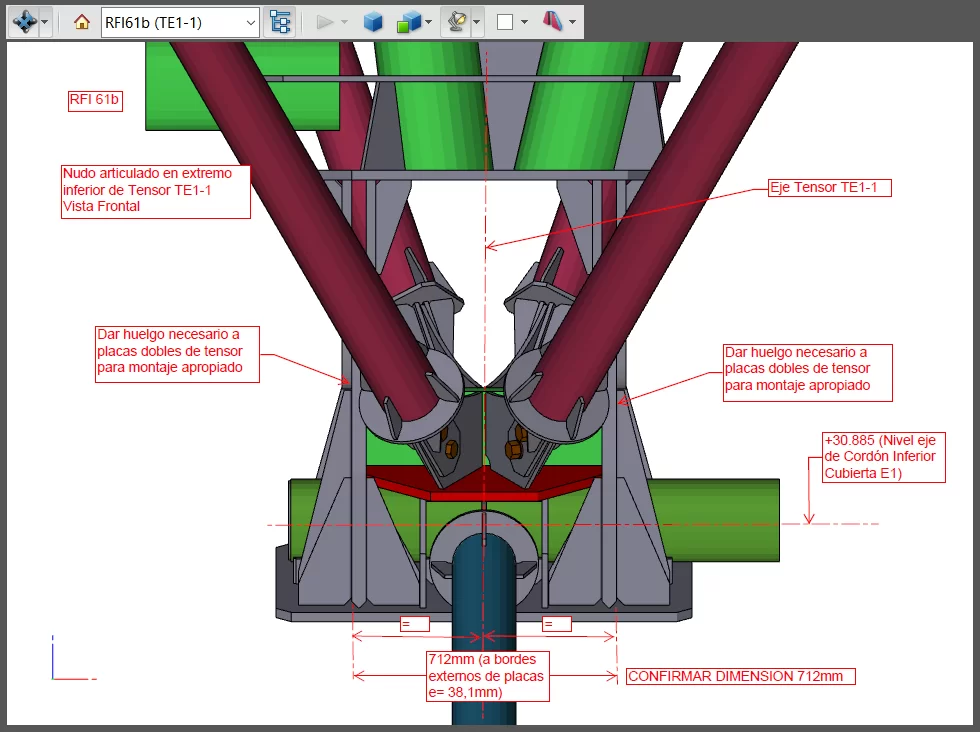Open the navigation tool dropdown arrow
This screenshot has width=980, height=732.
pyautogui.click(x=45, y=22)
